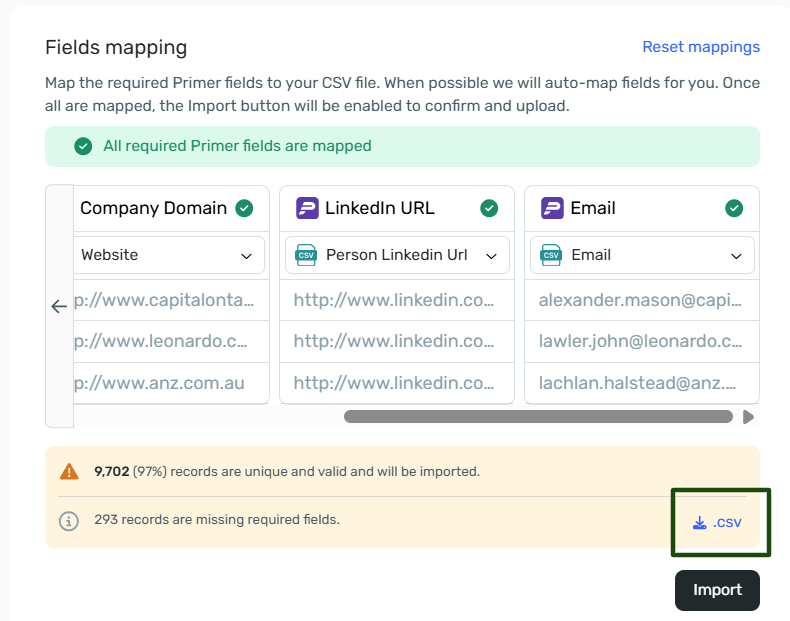Open the Email field mapping dropdown
This screenshot has height=621, width=790.
(642, 255)
